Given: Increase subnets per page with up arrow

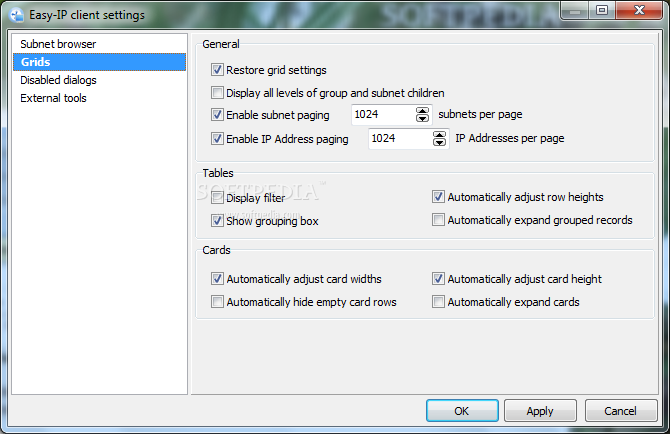Looking at the screenshot, I should point(422,111).
